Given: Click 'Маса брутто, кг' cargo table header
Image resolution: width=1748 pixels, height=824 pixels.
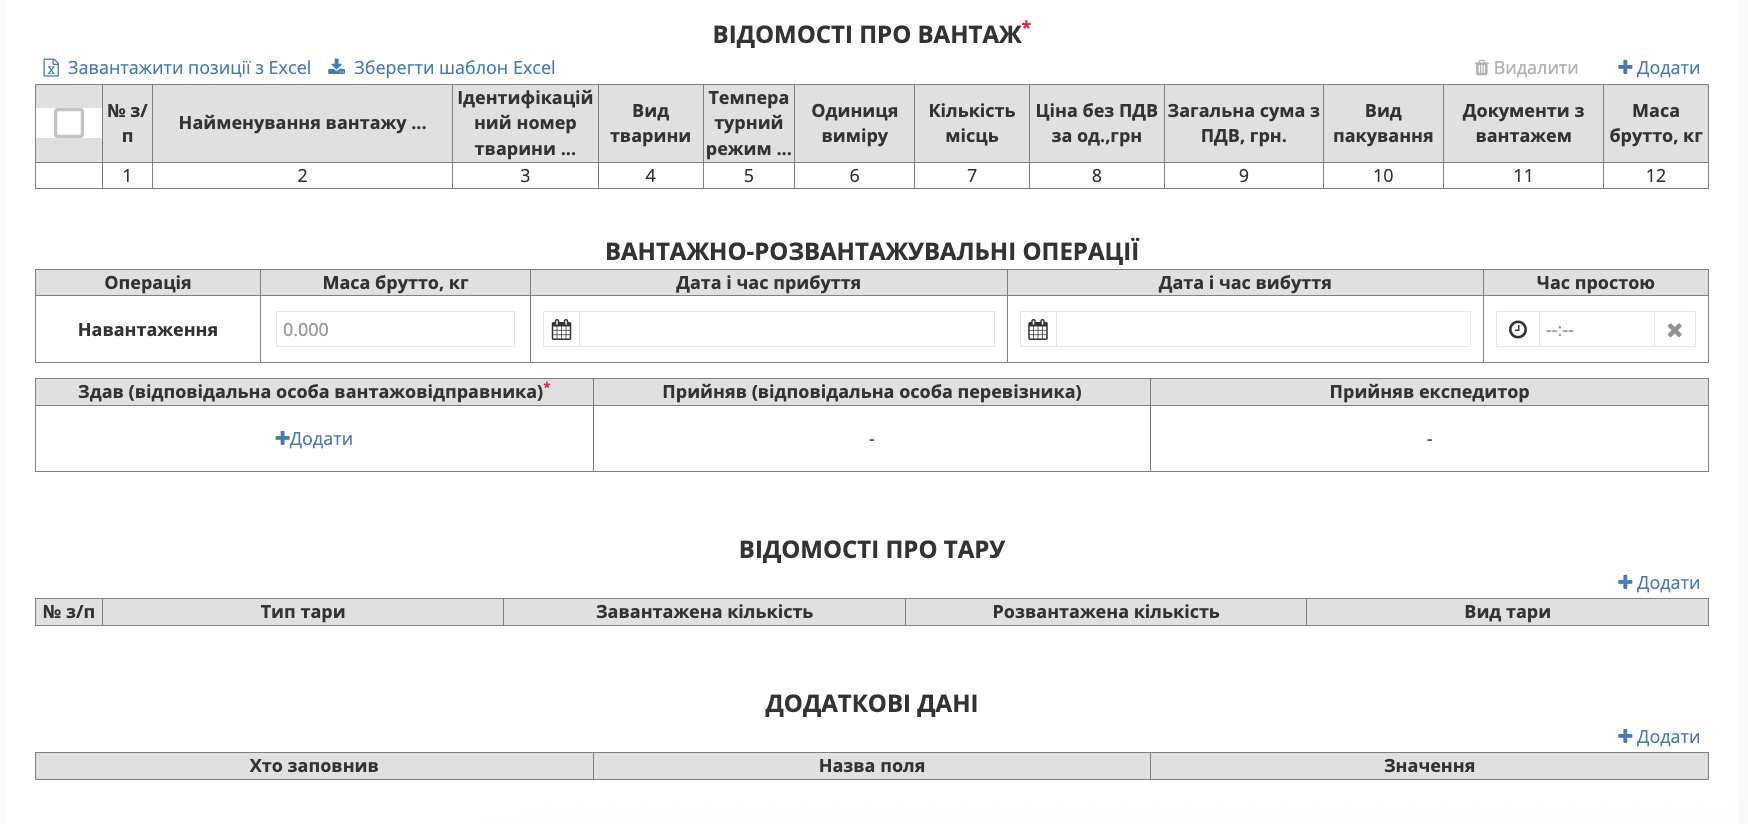Looking at the screenshot, I should [1656, 123].
